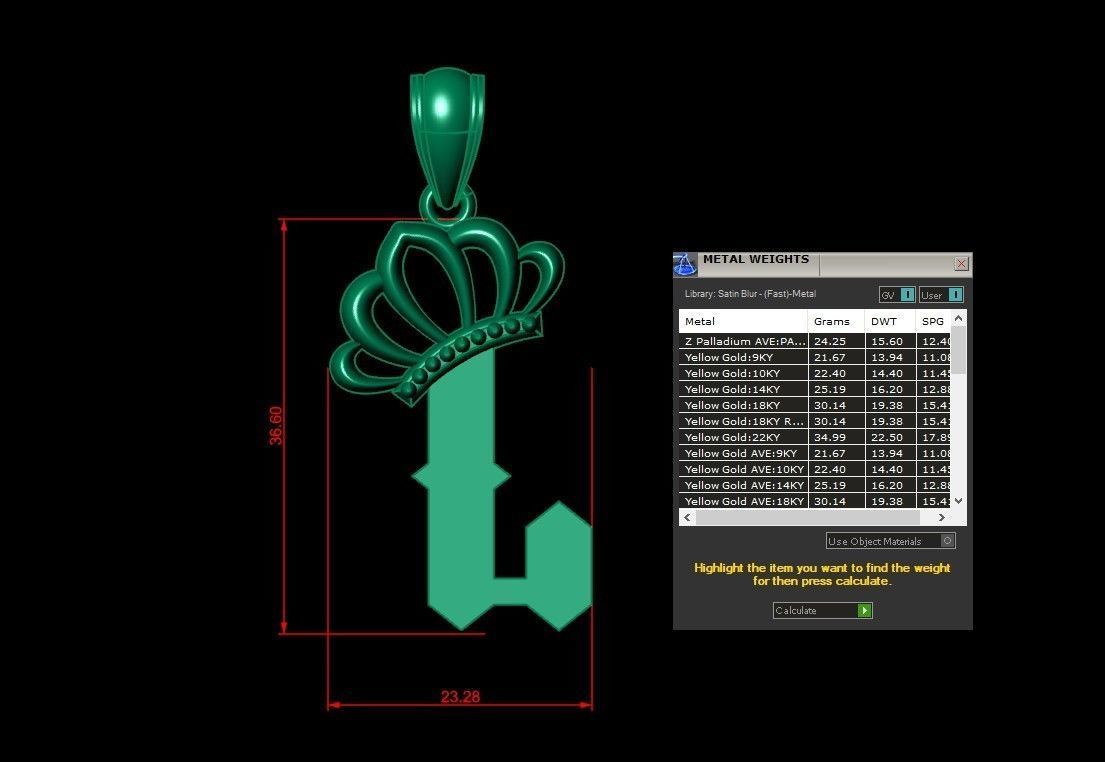Click the 22.50 DWT value
Image resolution: width=1105 pixels, height=762 pixels.
(x=887, y=438)
